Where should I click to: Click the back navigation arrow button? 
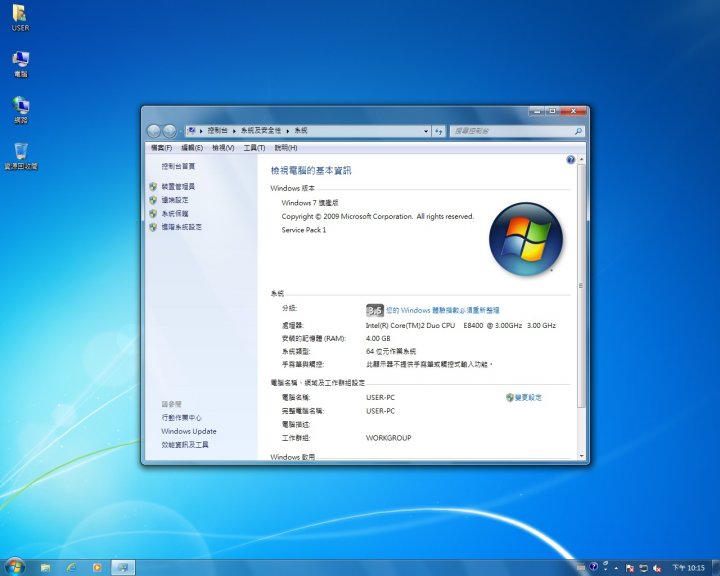pos(154,131)
